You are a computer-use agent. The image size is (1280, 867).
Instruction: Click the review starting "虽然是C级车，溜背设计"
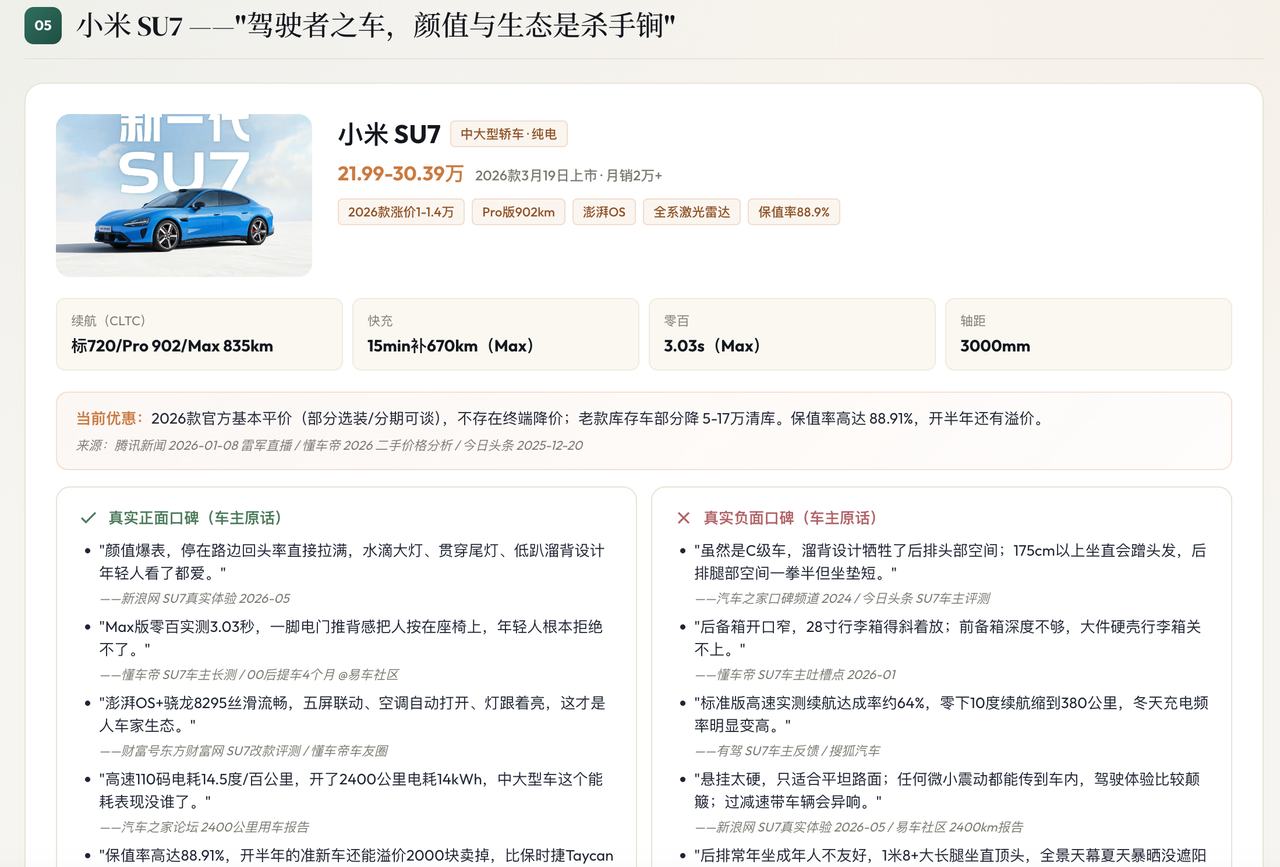point(950,562)
